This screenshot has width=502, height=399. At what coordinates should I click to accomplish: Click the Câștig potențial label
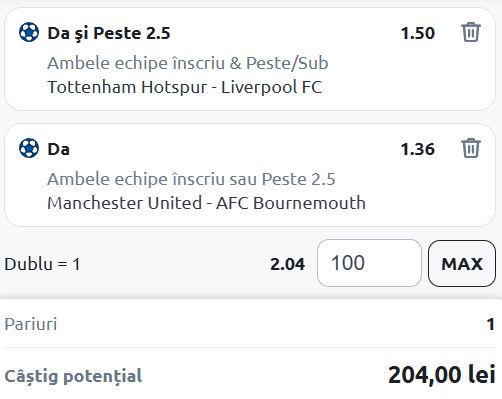pos(73,376)
